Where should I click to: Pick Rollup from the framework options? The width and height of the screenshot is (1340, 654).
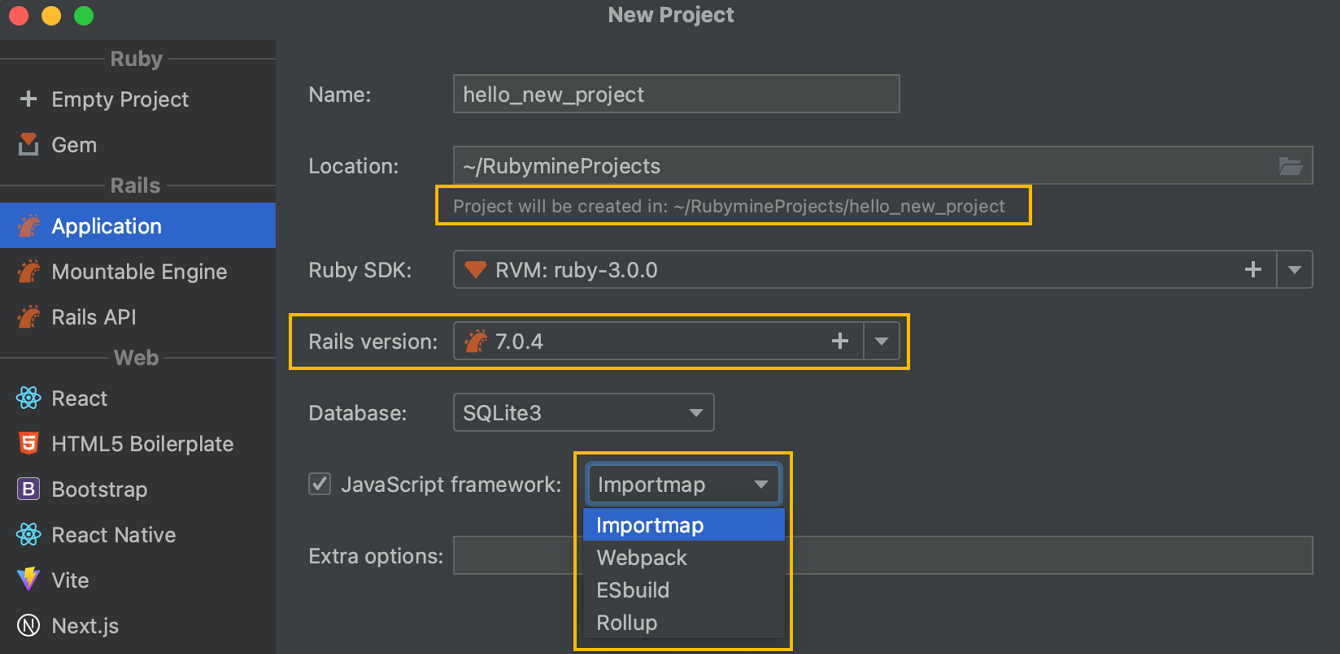[627, 622]
